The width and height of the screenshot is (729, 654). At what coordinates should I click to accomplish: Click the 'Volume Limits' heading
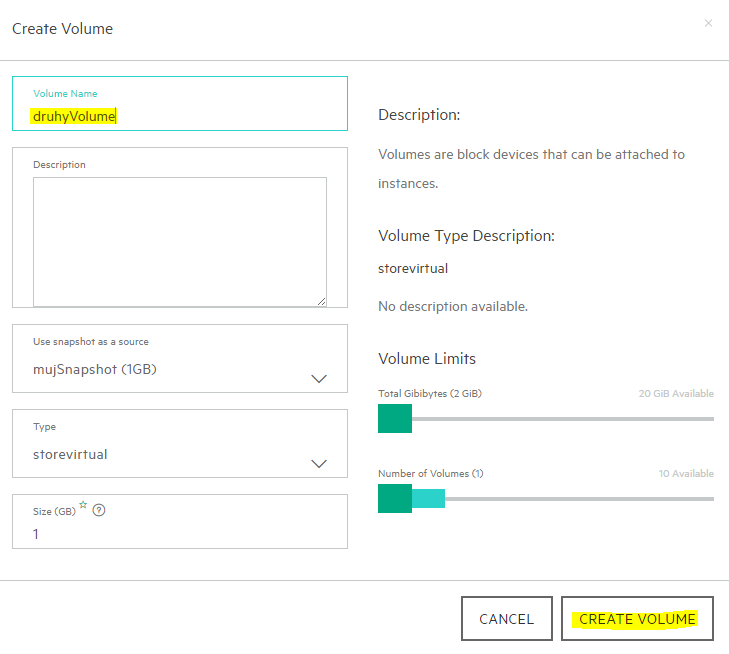coord(427,359)
